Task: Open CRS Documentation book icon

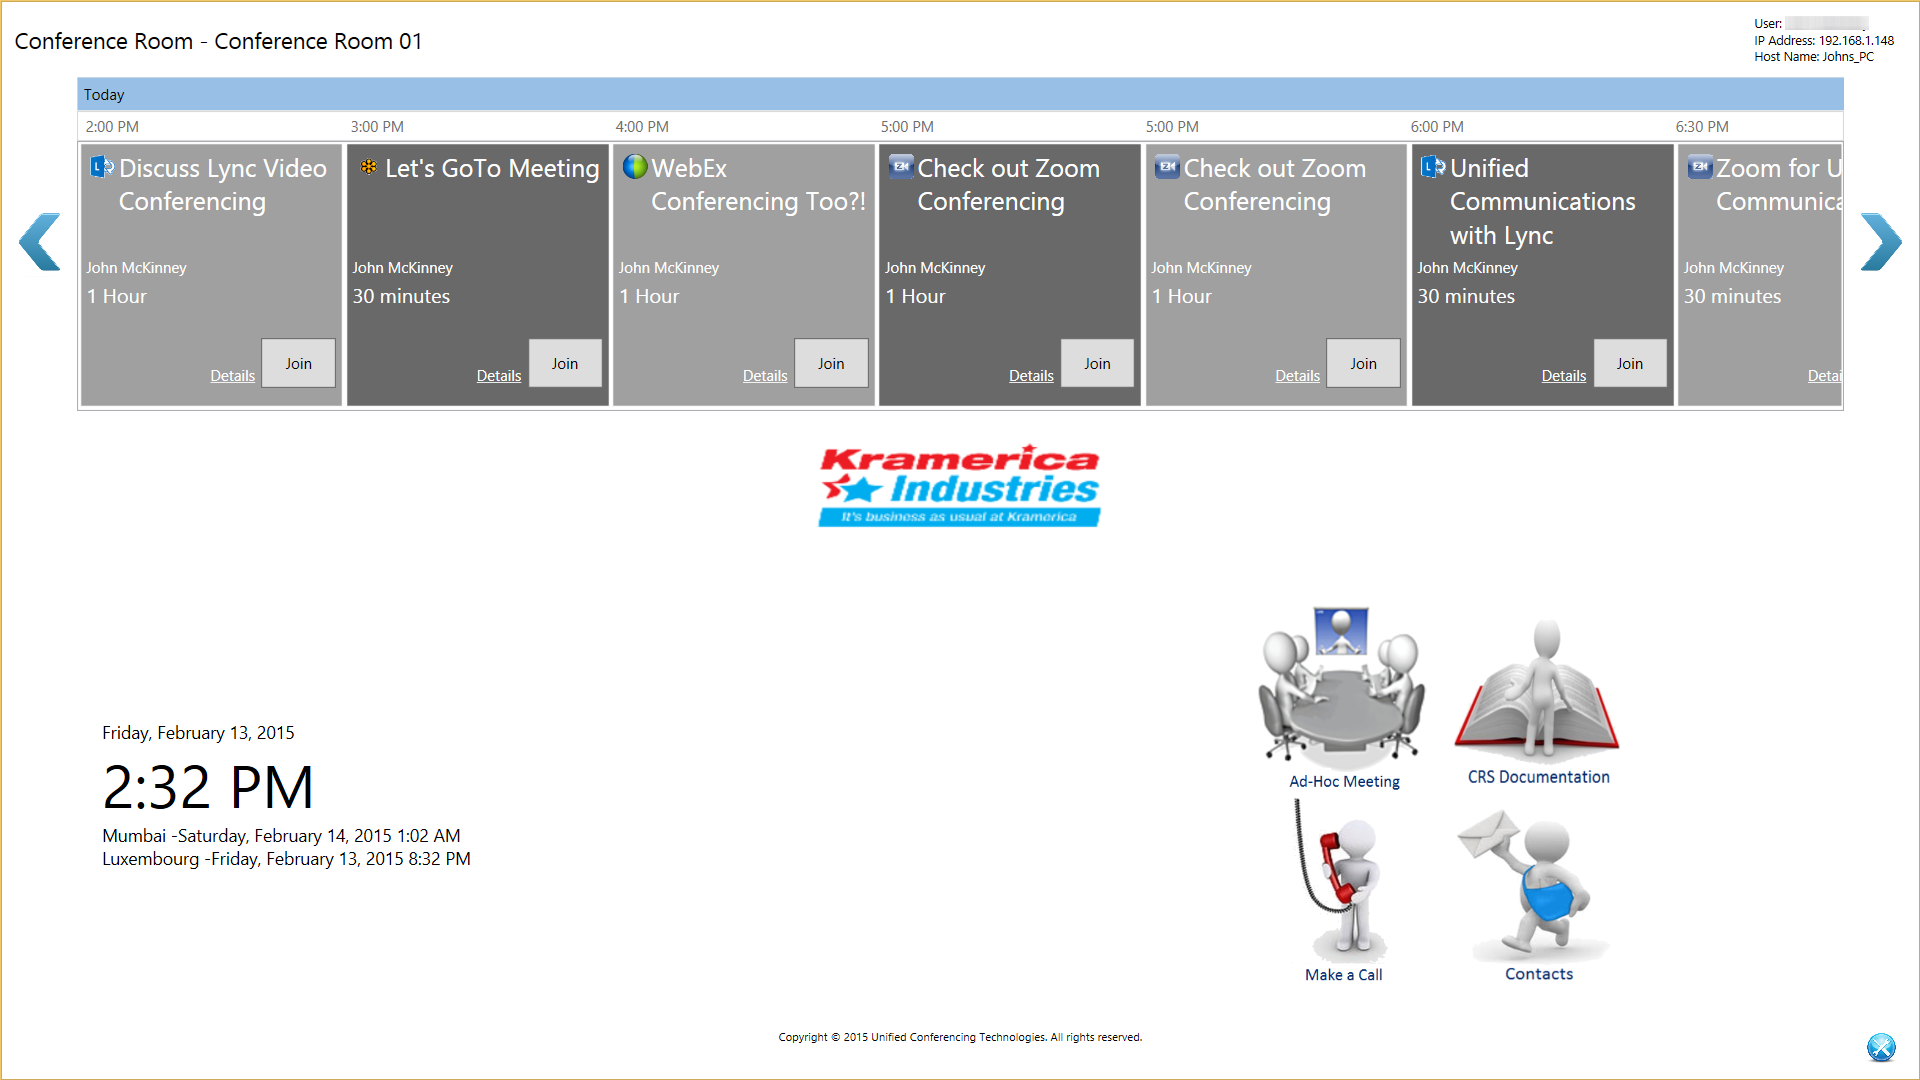Action: 1538,691
